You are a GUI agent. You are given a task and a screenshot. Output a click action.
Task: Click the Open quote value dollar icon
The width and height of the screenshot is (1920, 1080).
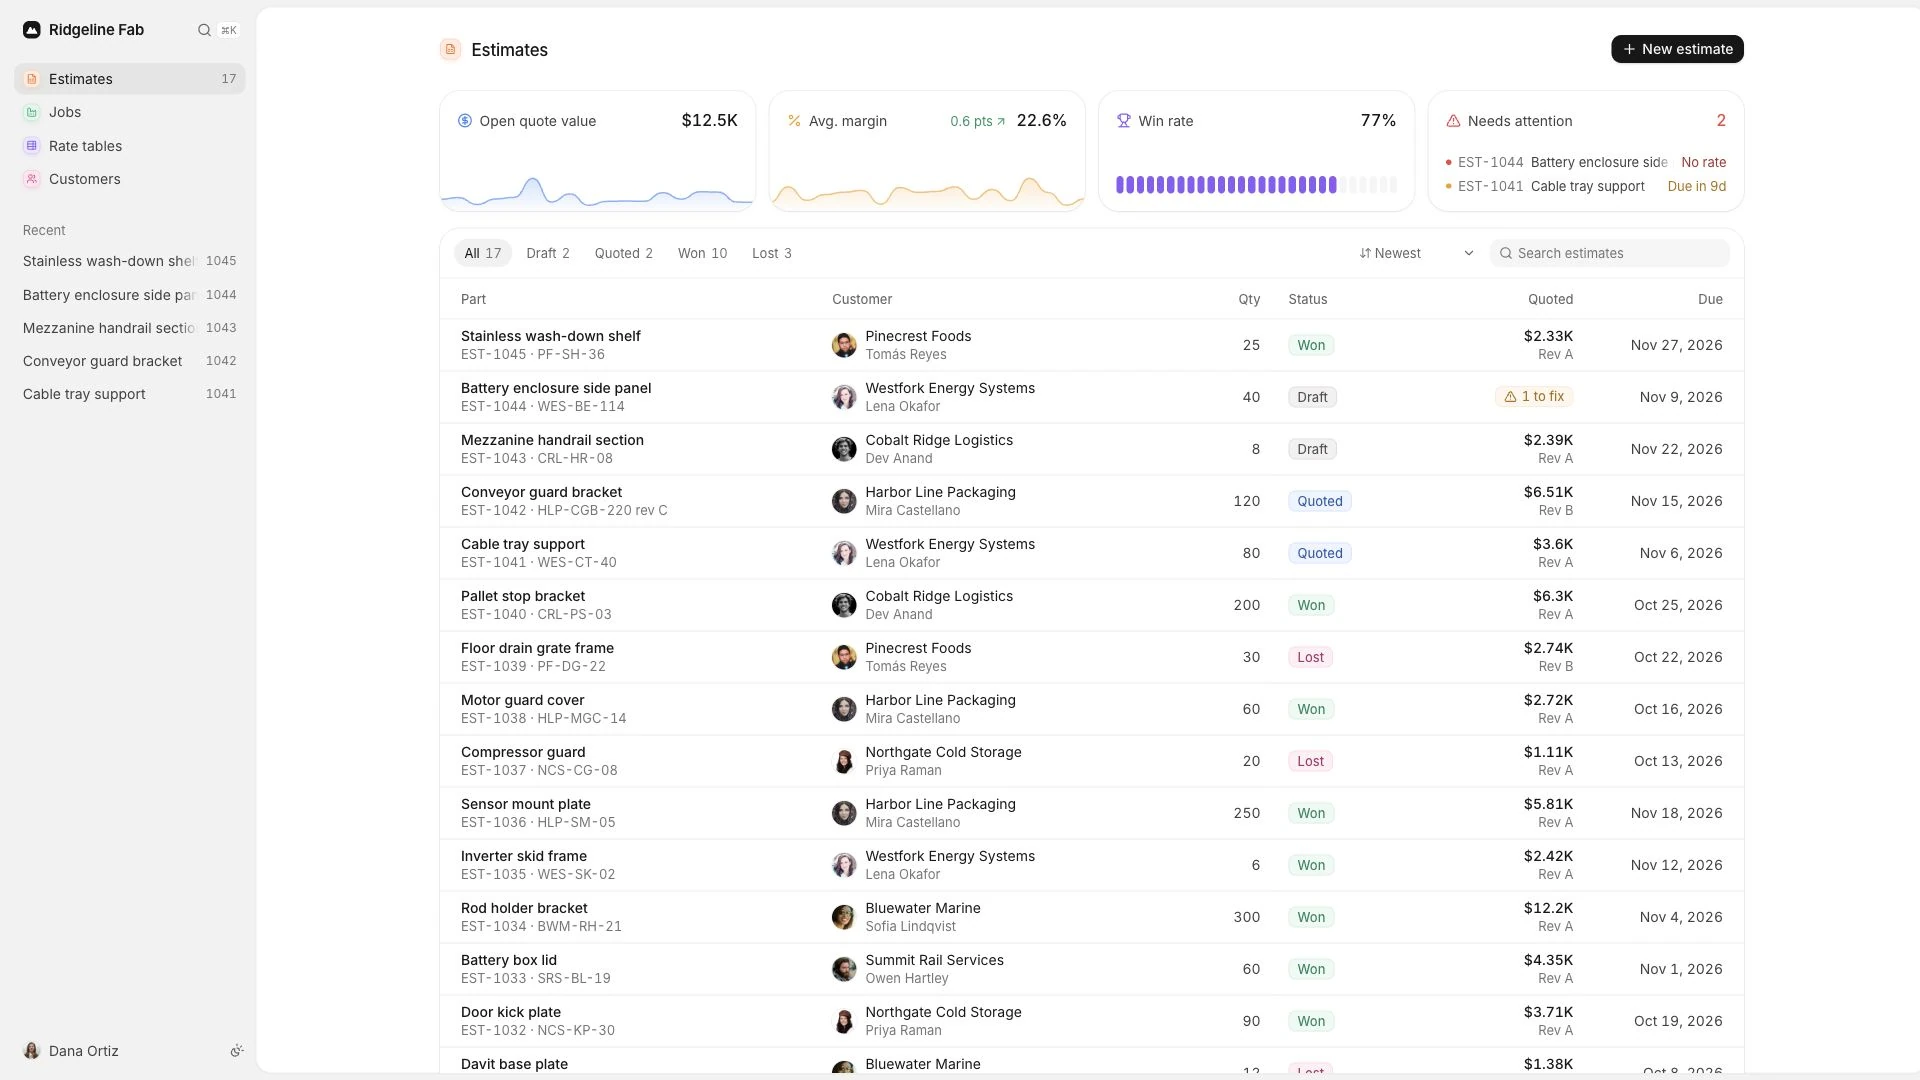tap(465, 121)
